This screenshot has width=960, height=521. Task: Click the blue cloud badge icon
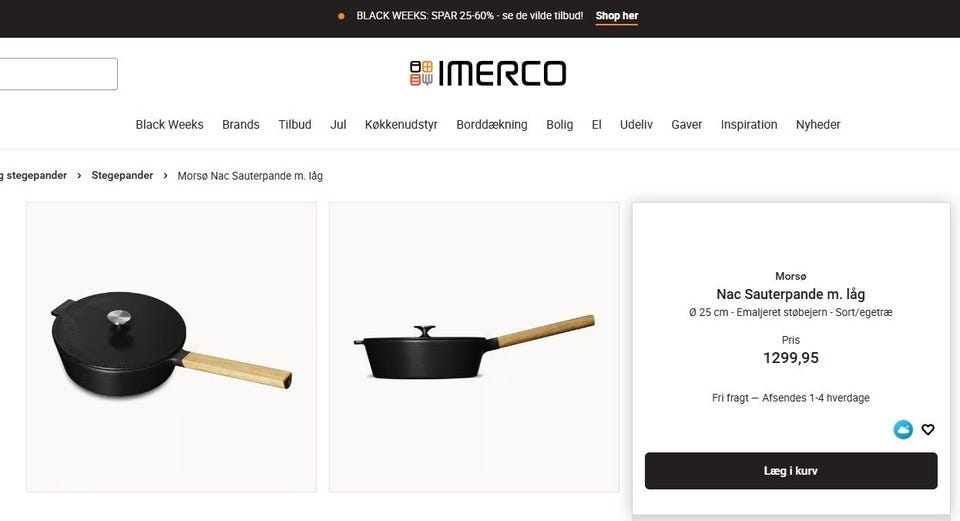click(x=903, y=430)
